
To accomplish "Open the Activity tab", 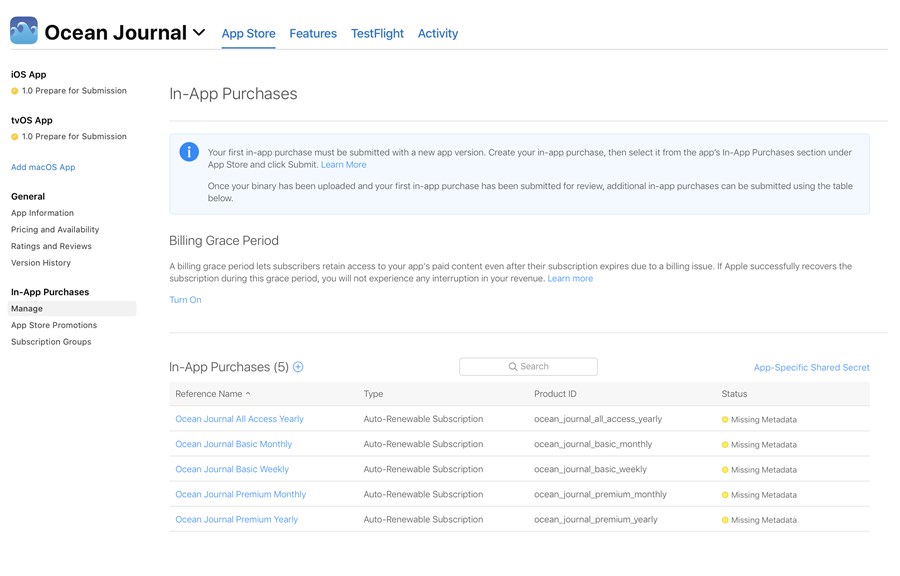I will [438, 33].
